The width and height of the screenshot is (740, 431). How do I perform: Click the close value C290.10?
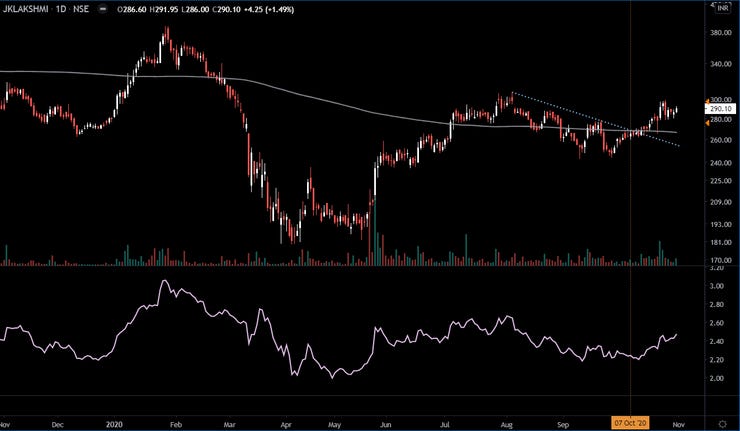tap(226, 9)
